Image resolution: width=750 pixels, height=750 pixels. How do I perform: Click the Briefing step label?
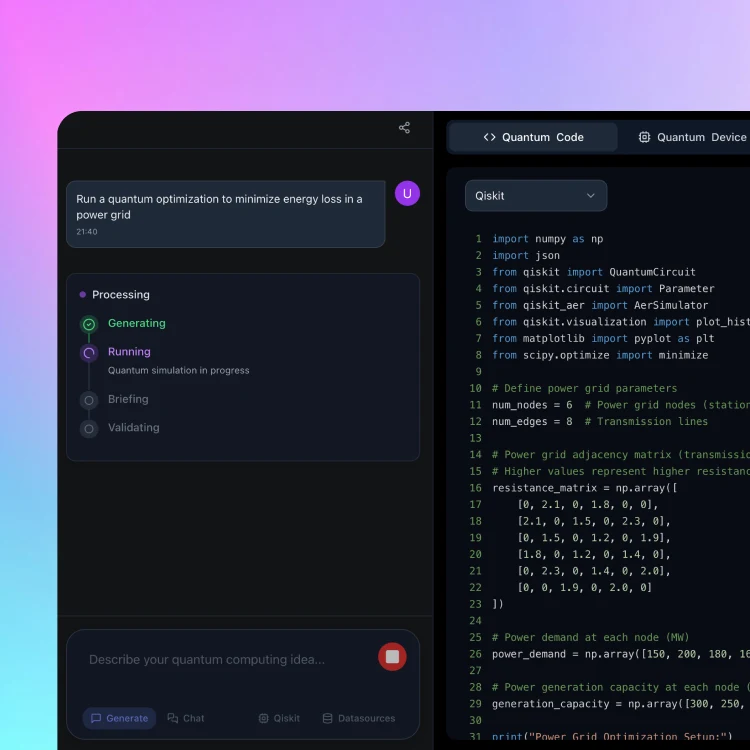pyautogui.click(x=128, y=399)
